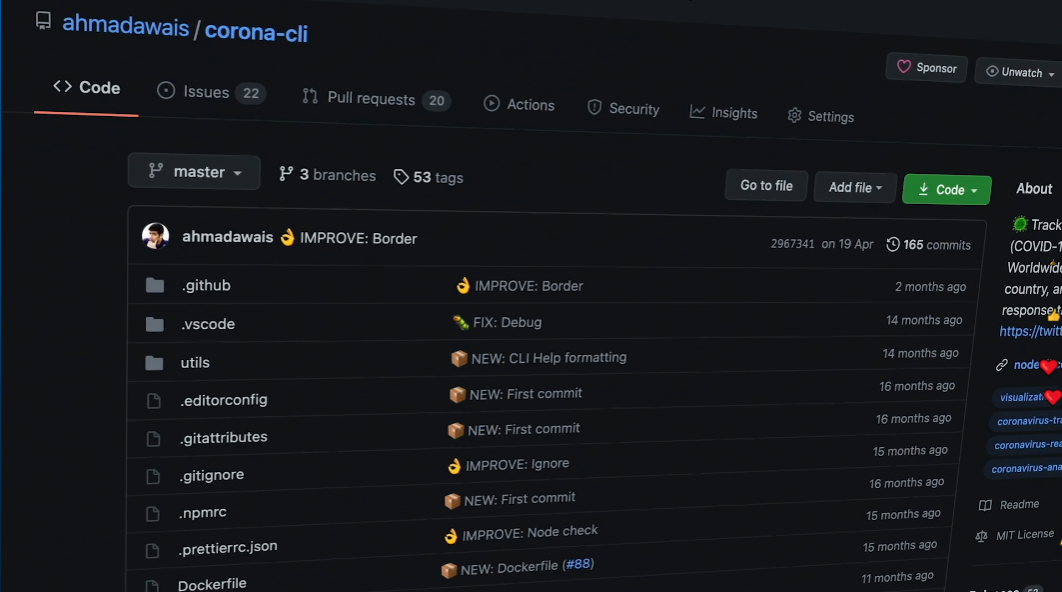Viewport: 1062px width, 592px height.
Task: Open the Unwatch dropdown
Action: [x=1019, y=72]
